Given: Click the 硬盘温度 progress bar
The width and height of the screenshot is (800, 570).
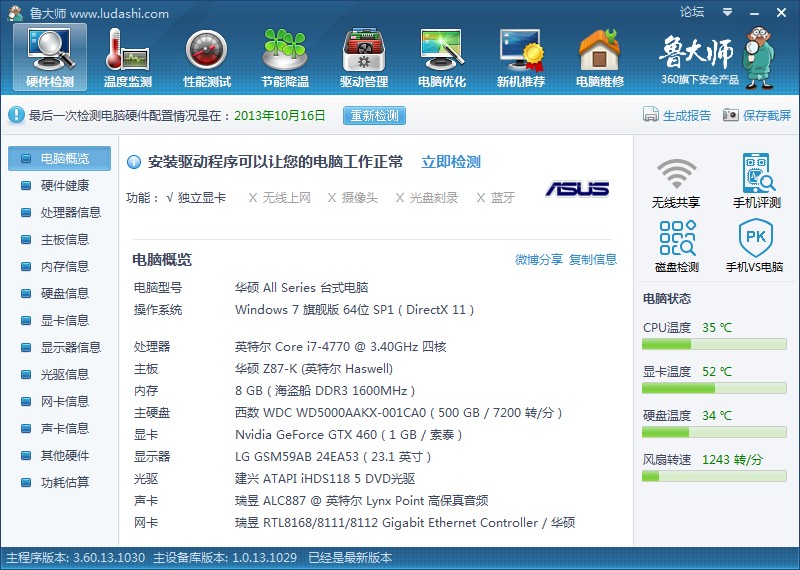Looking at the screenshot, I should coord(714,432).
